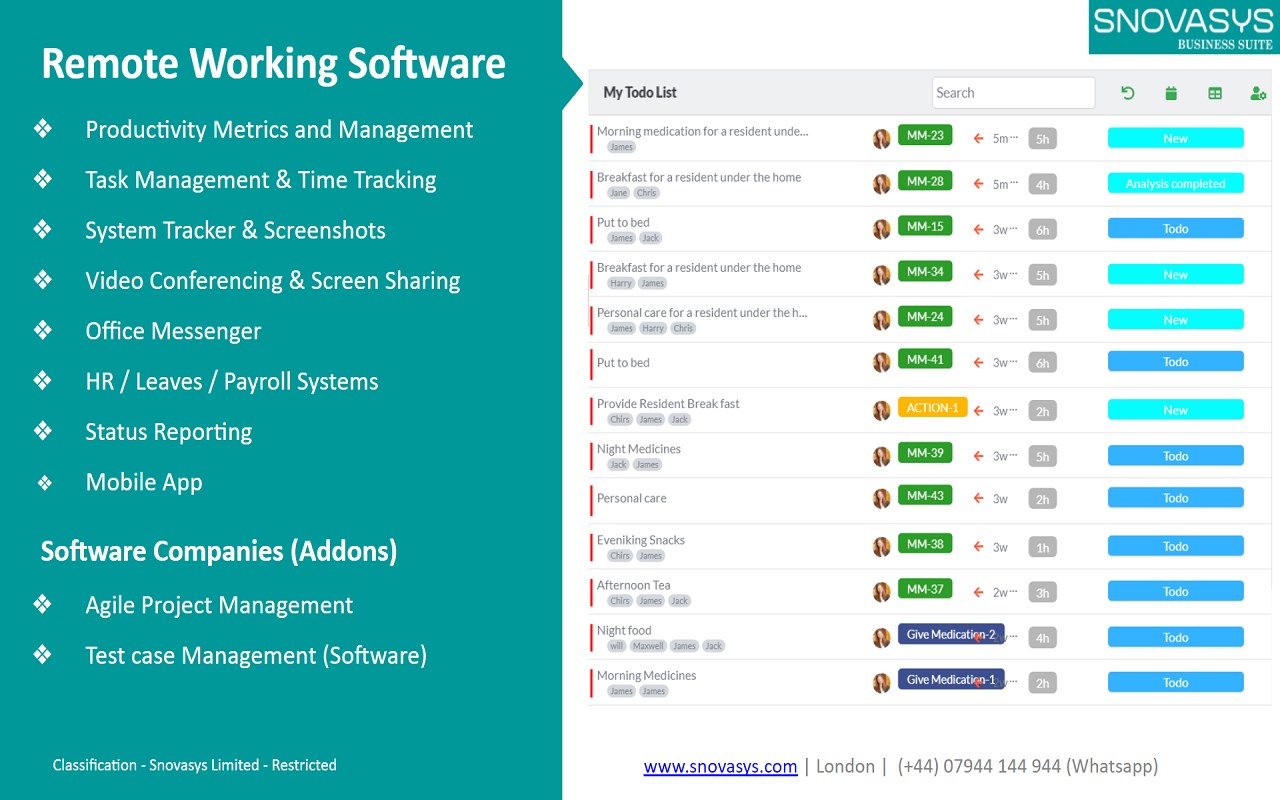Screen dimensions: 1280x800
Task: Click the red arrow icon in MM-37 row
Action: tap(979, 592)
